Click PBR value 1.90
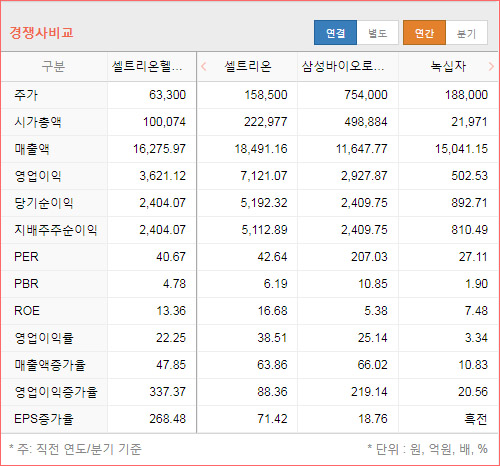The height and width of the screenshot is (466, 500). pyautogui.click(x=476, y=284)
